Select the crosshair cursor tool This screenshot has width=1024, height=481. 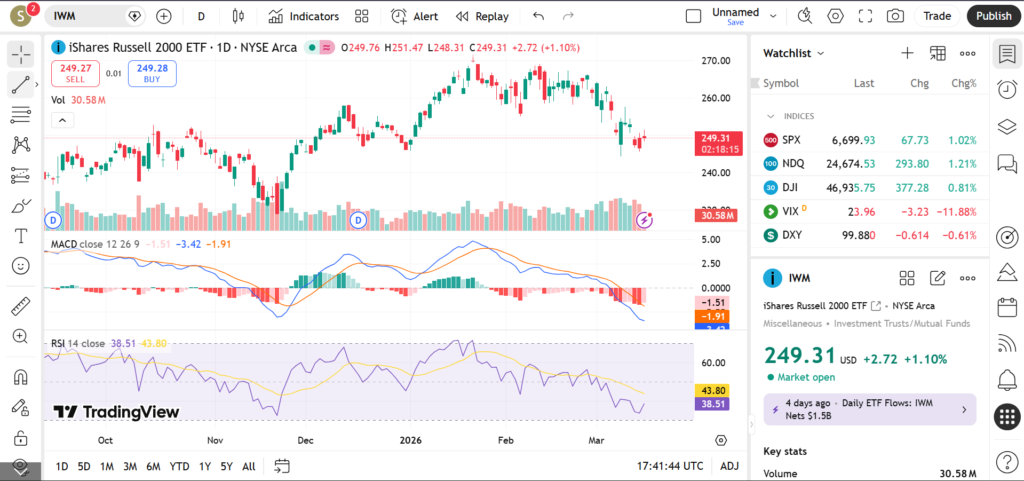coord(20,54)
